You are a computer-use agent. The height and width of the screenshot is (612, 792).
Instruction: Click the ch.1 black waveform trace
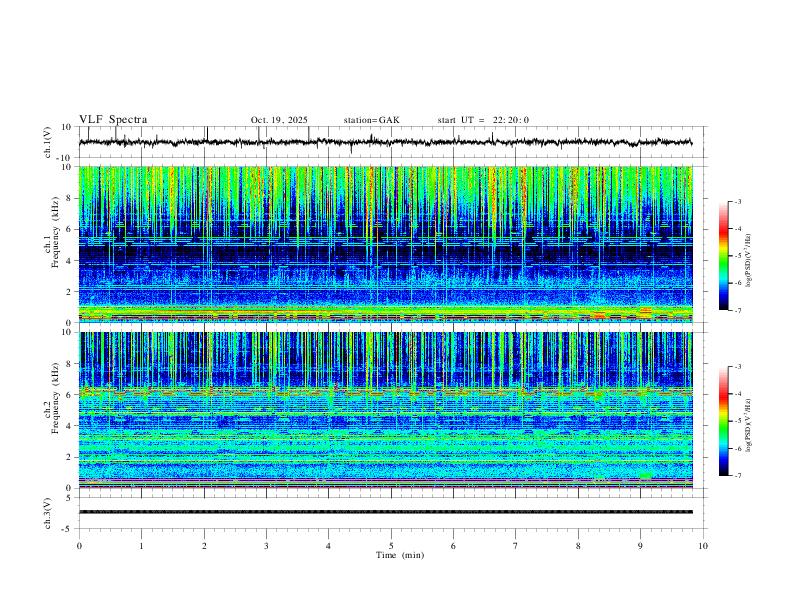click(385, 142)
